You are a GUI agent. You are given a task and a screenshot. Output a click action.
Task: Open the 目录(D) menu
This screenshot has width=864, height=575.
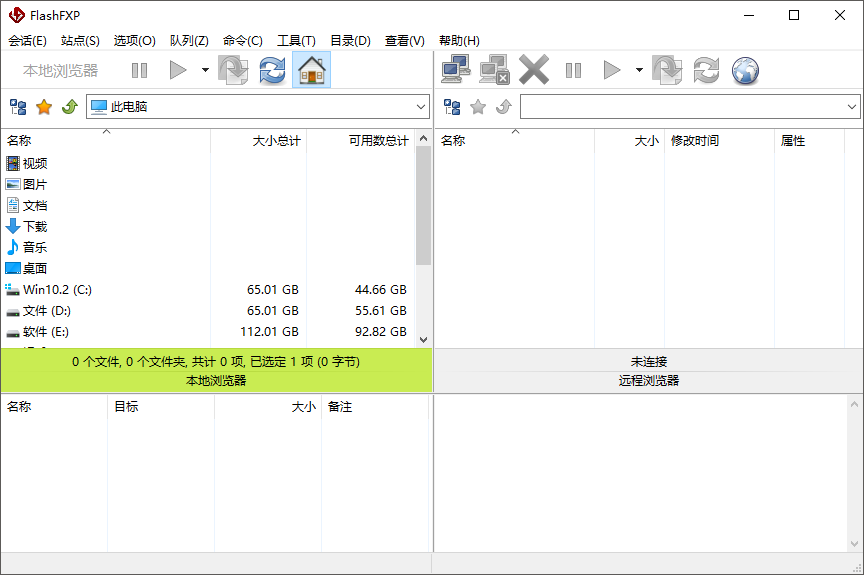tap(350, 41)
